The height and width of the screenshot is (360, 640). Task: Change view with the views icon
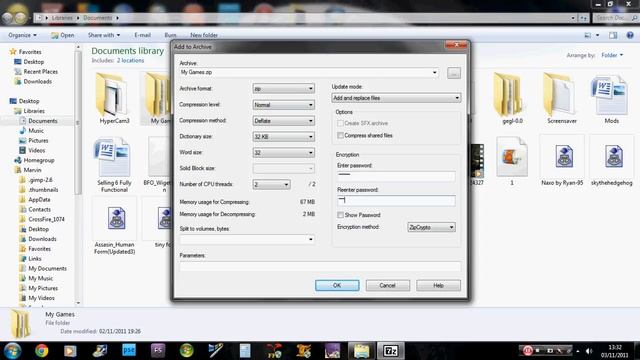tap(588, 36)
